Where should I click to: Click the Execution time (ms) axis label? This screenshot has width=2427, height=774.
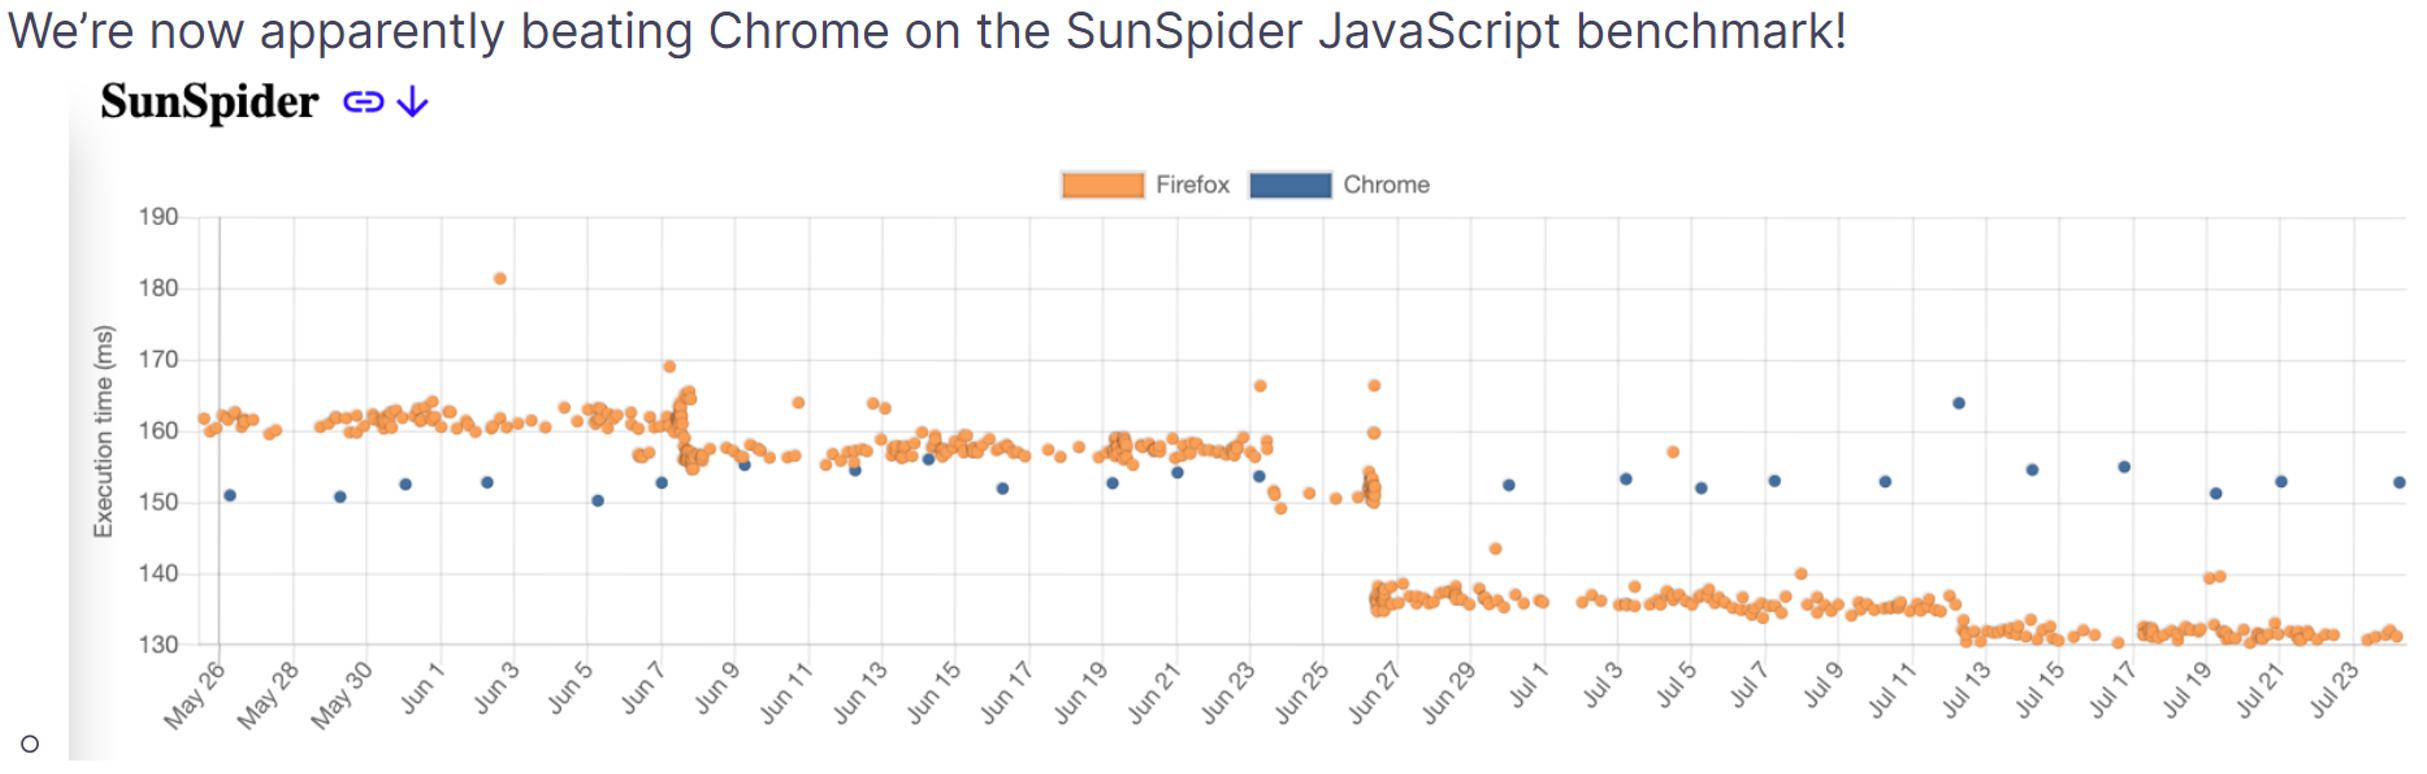(x=103, y=431)
